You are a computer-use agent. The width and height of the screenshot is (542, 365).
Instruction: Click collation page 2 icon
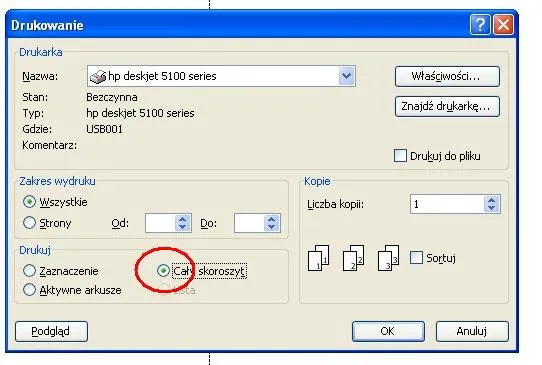point(353,258)
